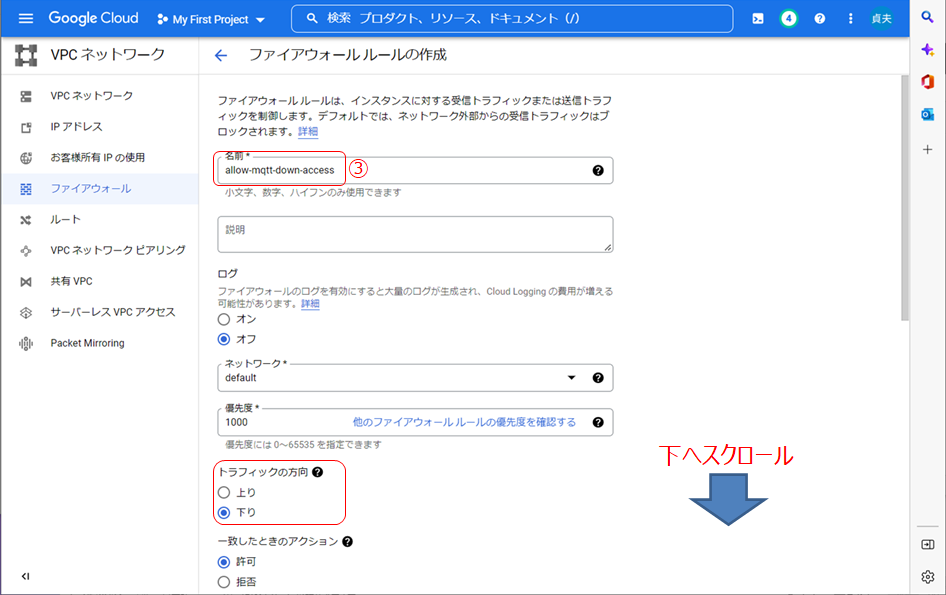The height and width of the screenshot is (595, 946).
Task: Go to ルート in sidebar
Action: [66, 219]
